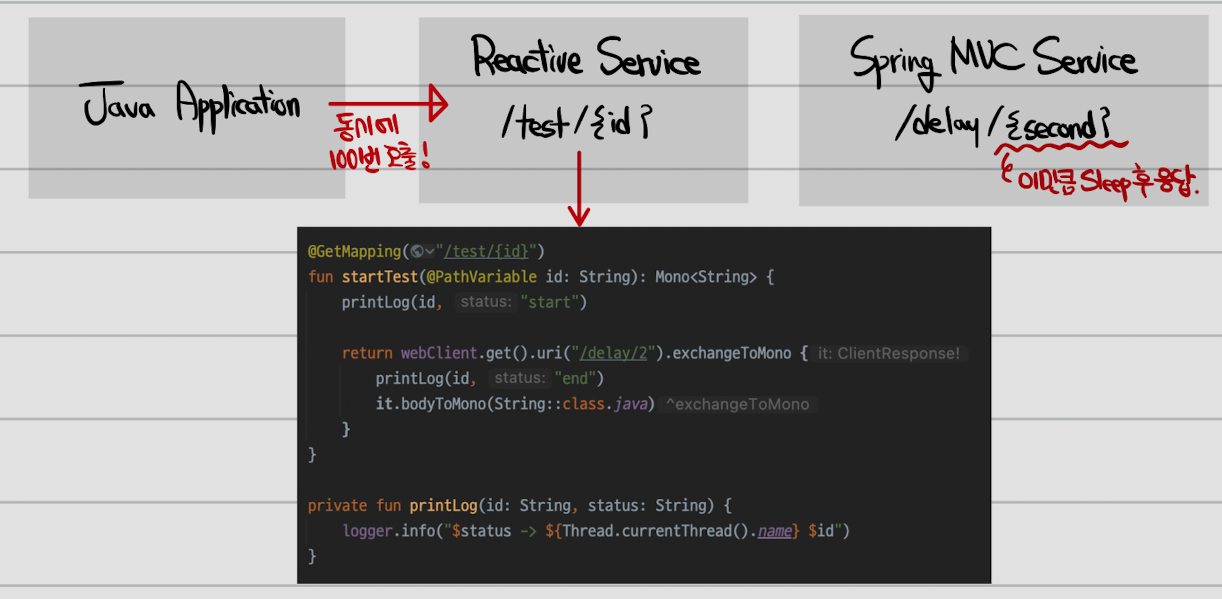This screenshot has height=599, width=1222.
Task: Click the globe icon inside @GetMapping
Action: coord(417,251)
